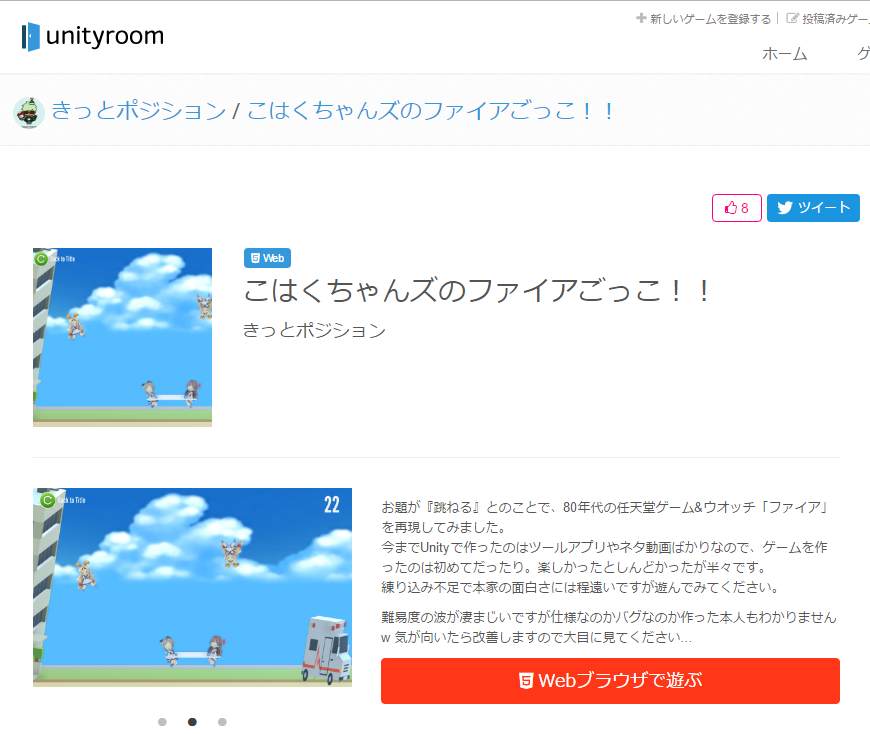Click the author name きっとポジション below title
Screen dimensions: 870x734
tap(314, 331)
